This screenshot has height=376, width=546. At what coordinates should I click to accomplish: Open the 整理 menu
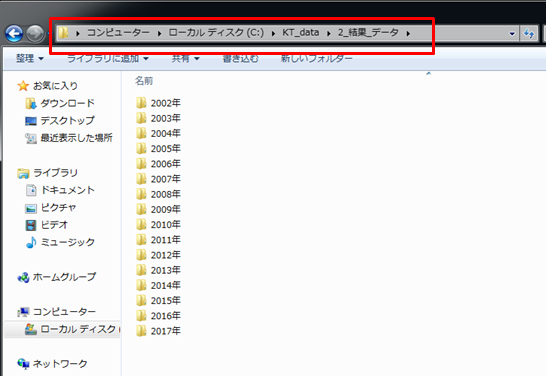[30, 58]
